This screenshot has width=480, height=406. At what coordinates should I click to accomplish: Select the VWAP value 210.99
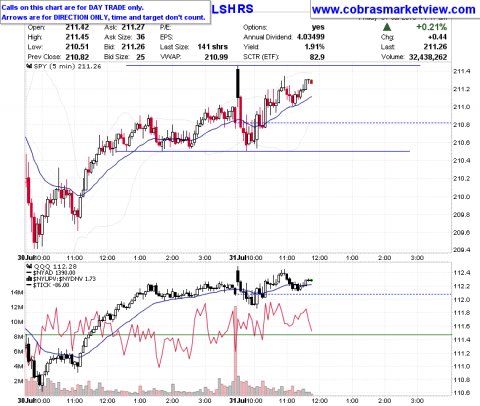pos(216,57)
